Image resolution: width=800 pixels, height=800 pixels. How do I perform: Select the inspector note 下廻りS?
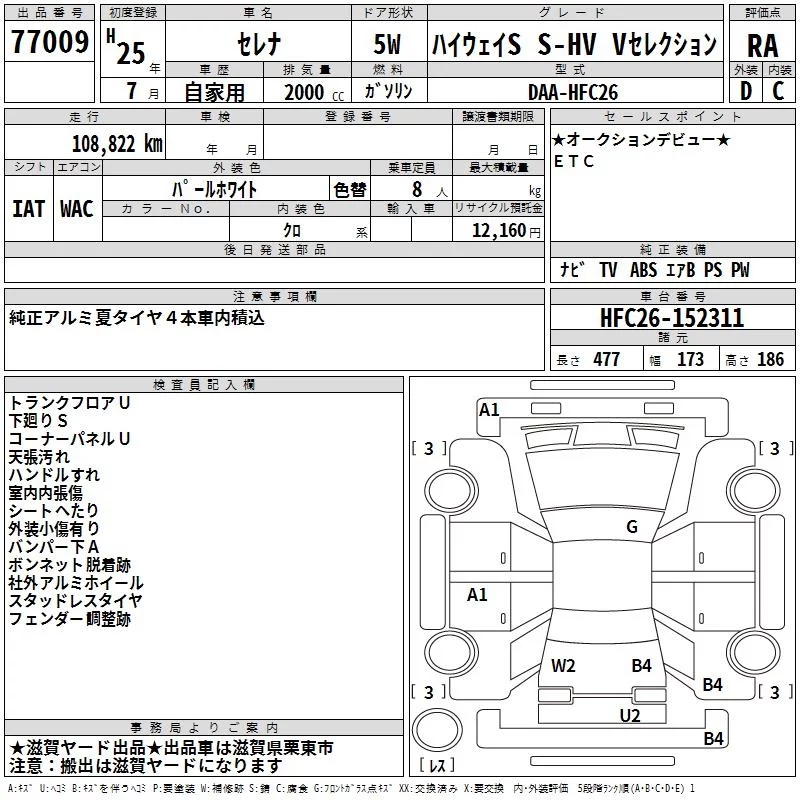(38, 421)
